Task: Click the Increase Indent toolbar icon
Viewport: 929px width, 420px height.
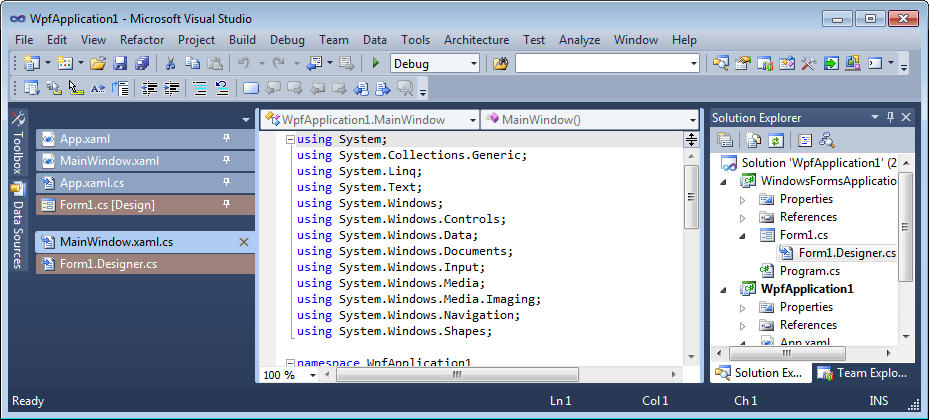Action: click(171, 88)
